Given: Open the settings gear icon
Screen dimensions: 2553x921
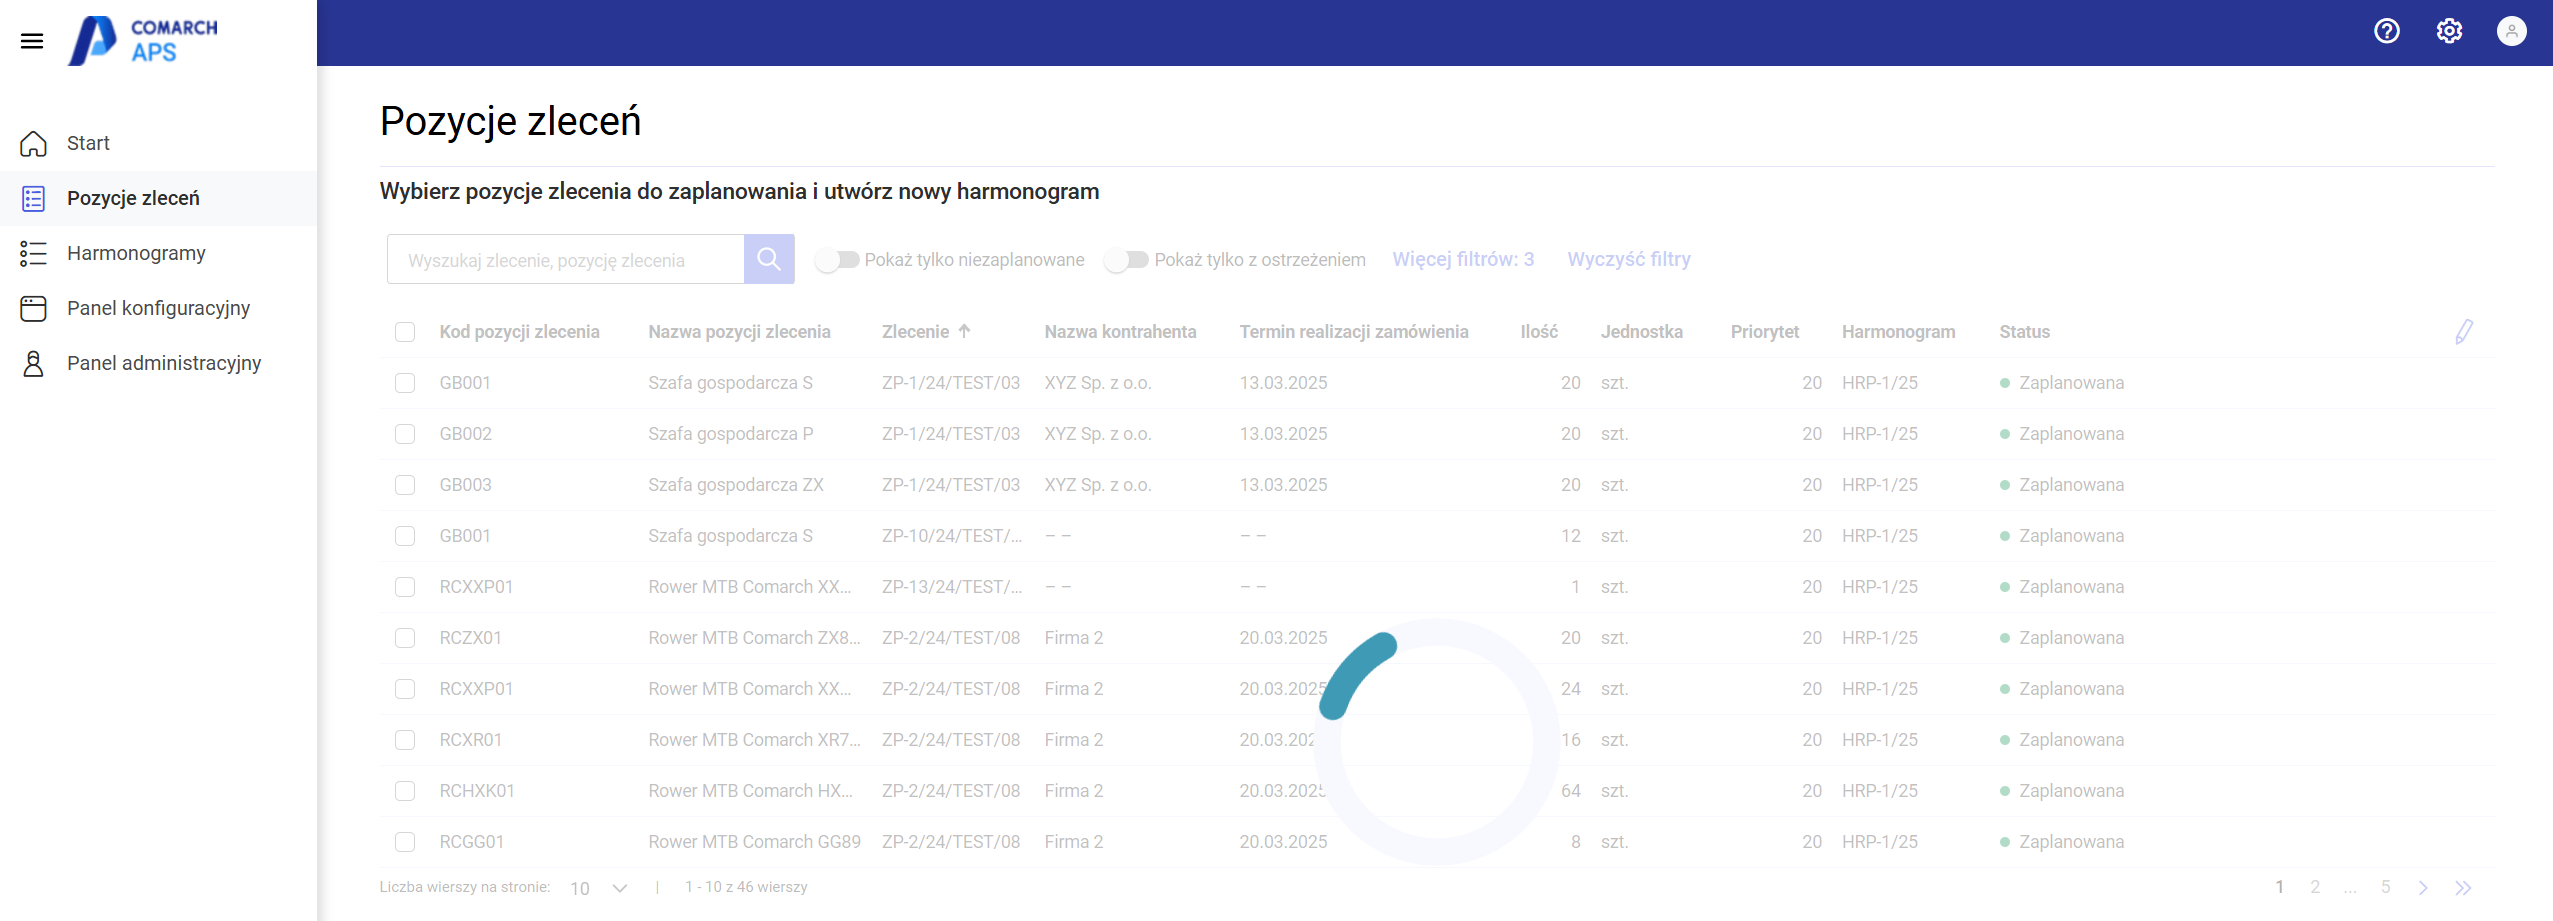Looking at the screenshot, I should 2449,31.
